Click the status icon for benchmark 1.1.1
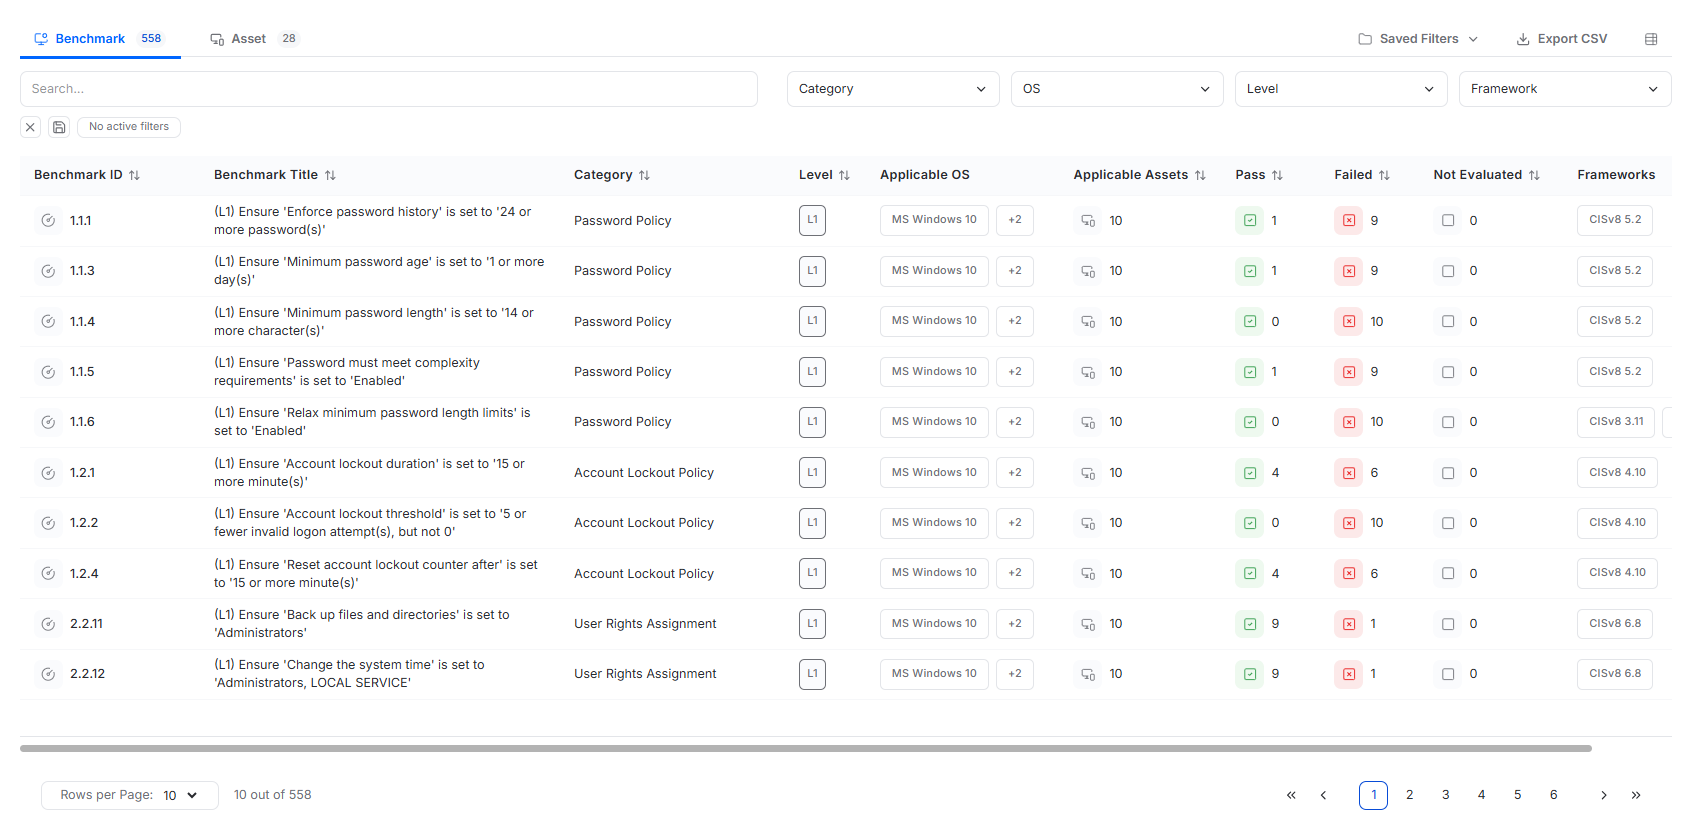The height and width of the screenshot is (838, 1687). tap(48, 221)
